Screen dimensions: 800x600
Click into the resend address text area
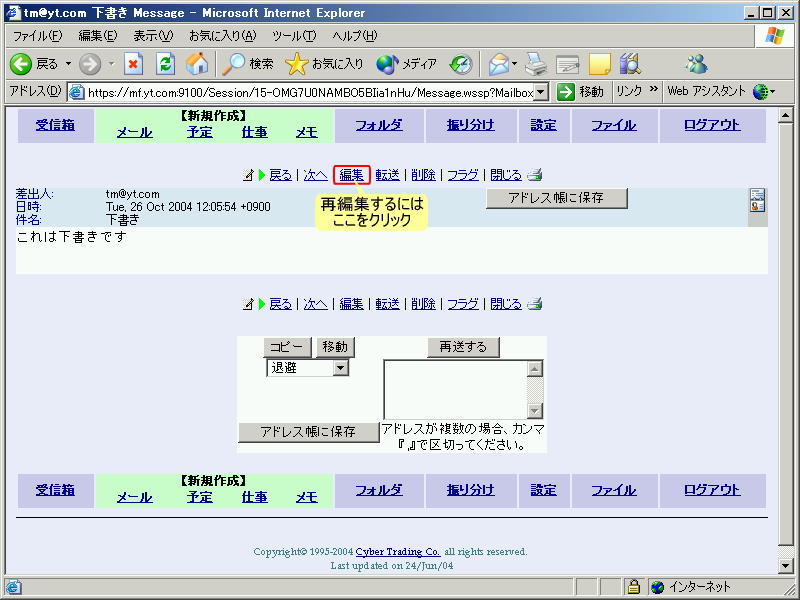[455, 389]
